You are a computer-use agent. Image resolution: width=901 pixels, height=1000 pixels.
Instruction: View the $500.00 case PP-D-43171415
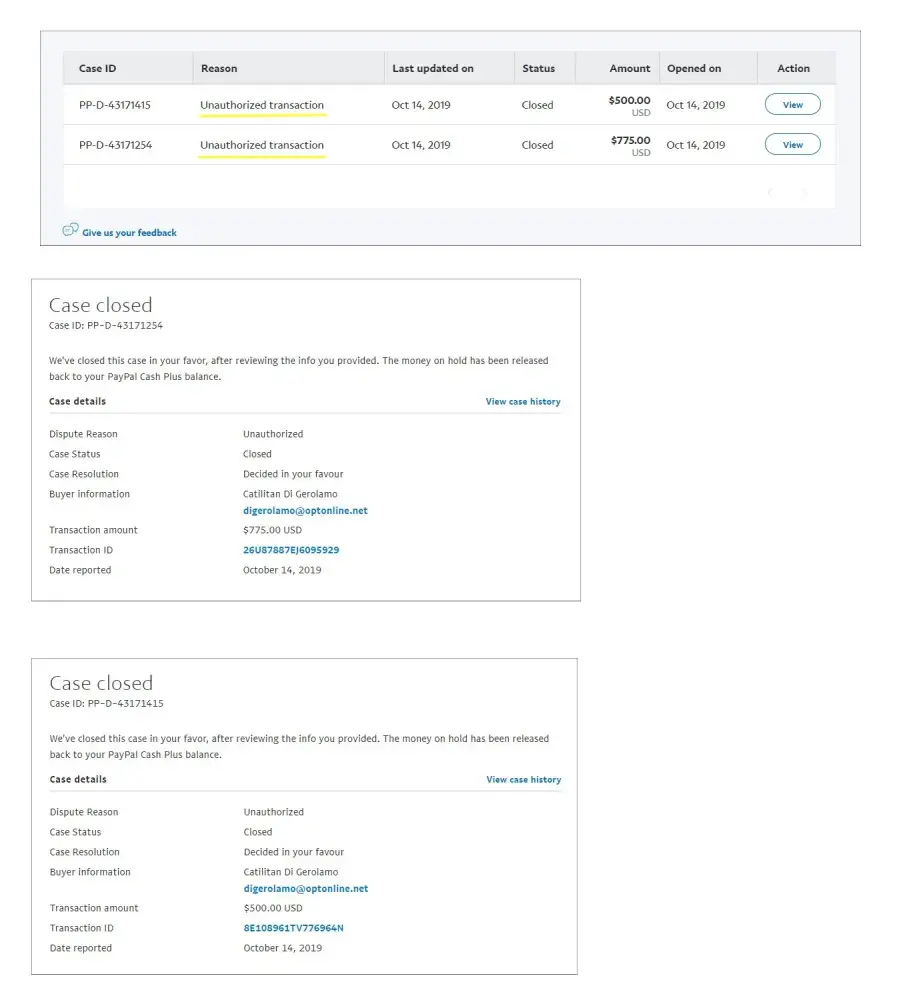(792, 105)
